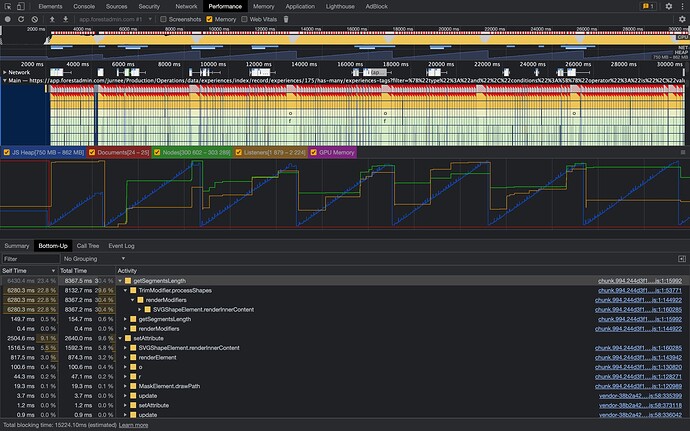
Task: Collapse the Main thread track
Action: (x=5, y=81)
